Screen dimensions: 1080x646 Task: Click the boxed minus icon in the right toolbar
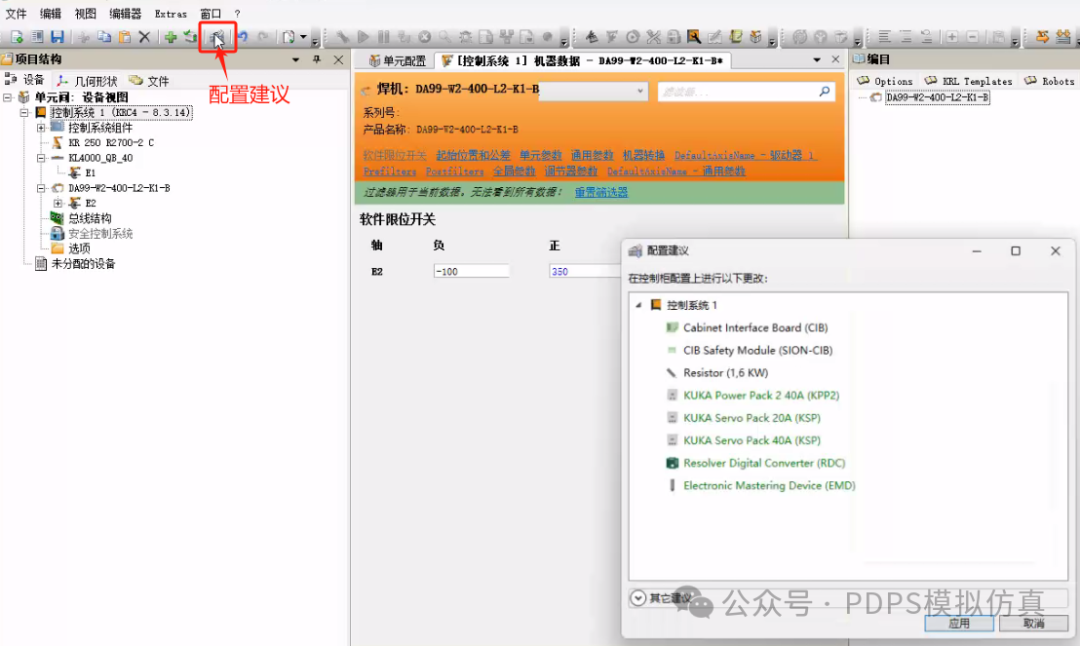[973, 37]
